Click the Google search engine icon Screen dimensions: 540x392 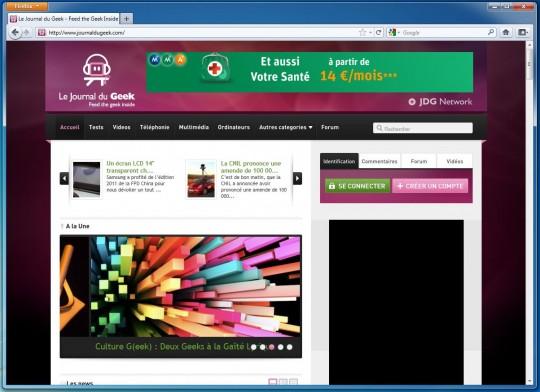point(392,32)
